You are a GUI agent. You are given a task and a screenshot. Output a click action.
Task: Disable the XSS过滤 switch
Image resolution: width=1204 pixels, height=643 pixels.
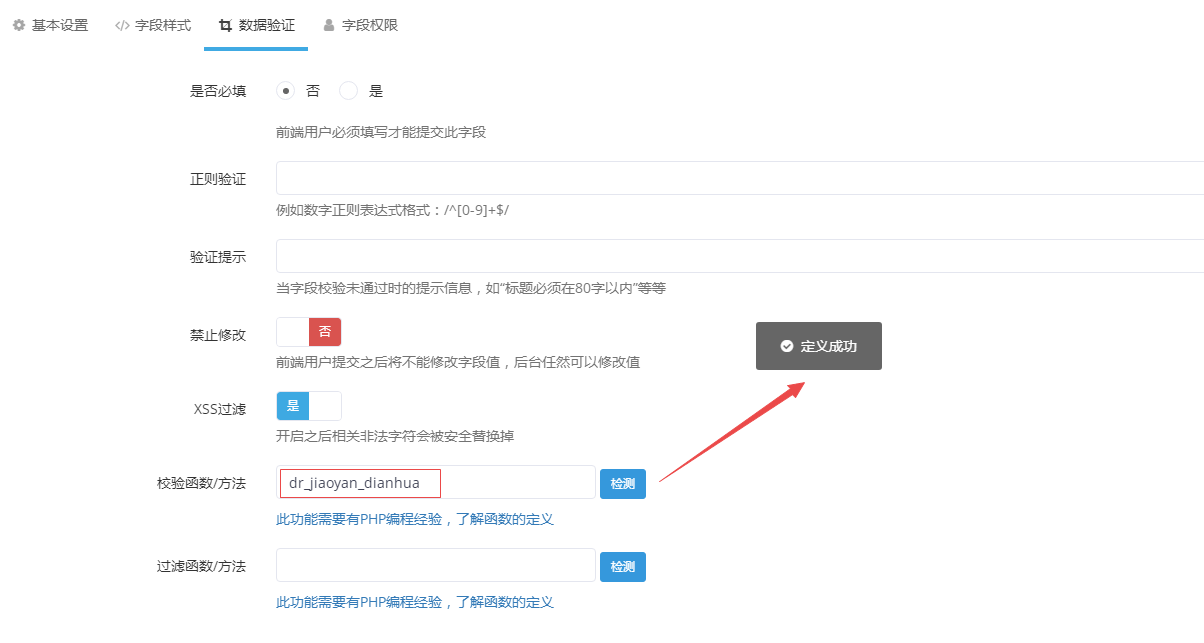pyautogui.click(x=308, y=405)
